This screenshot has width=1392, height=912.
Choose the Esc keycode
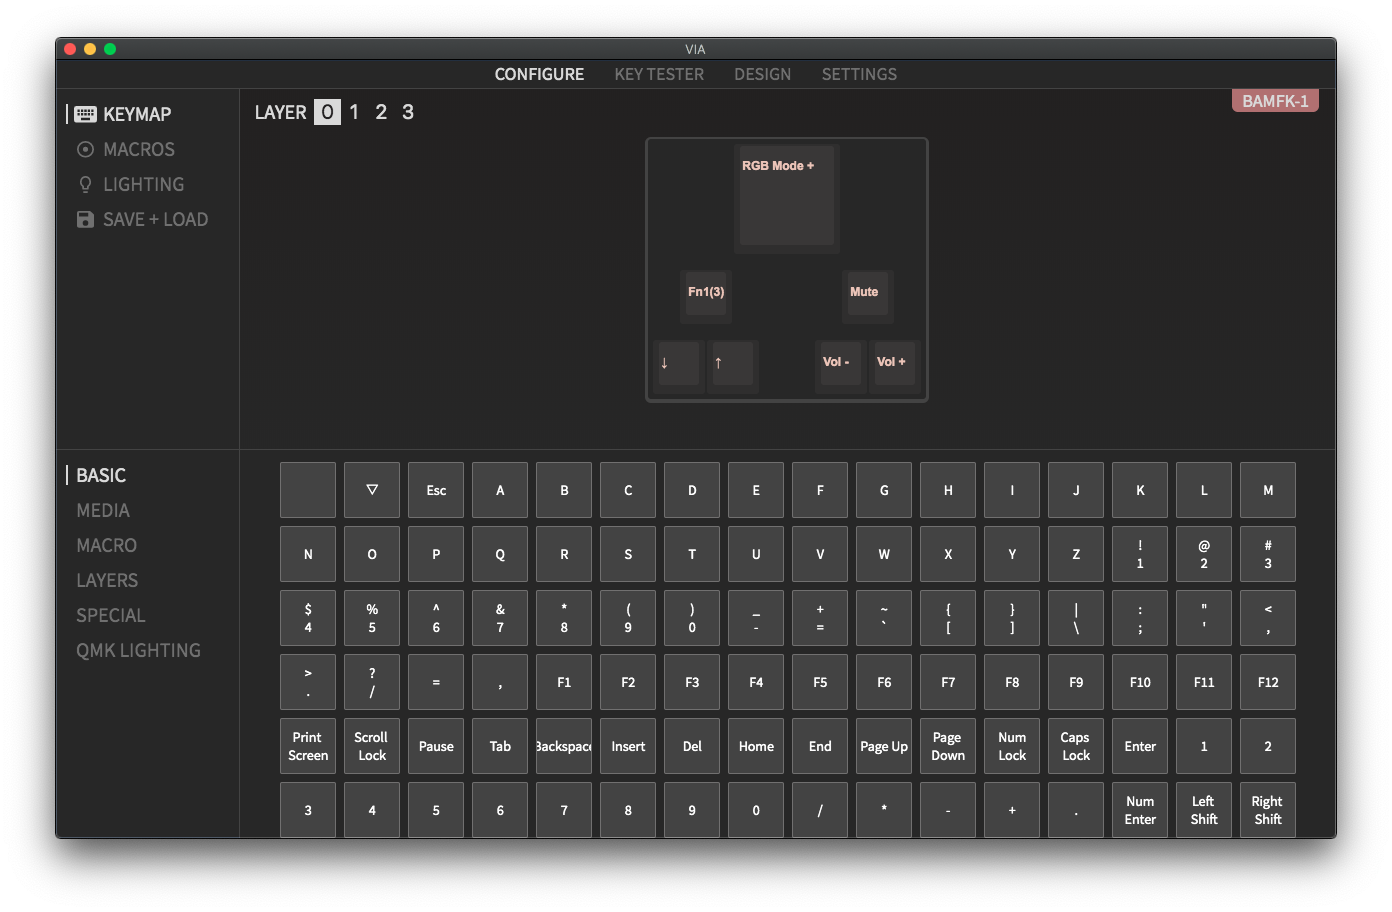436,490
